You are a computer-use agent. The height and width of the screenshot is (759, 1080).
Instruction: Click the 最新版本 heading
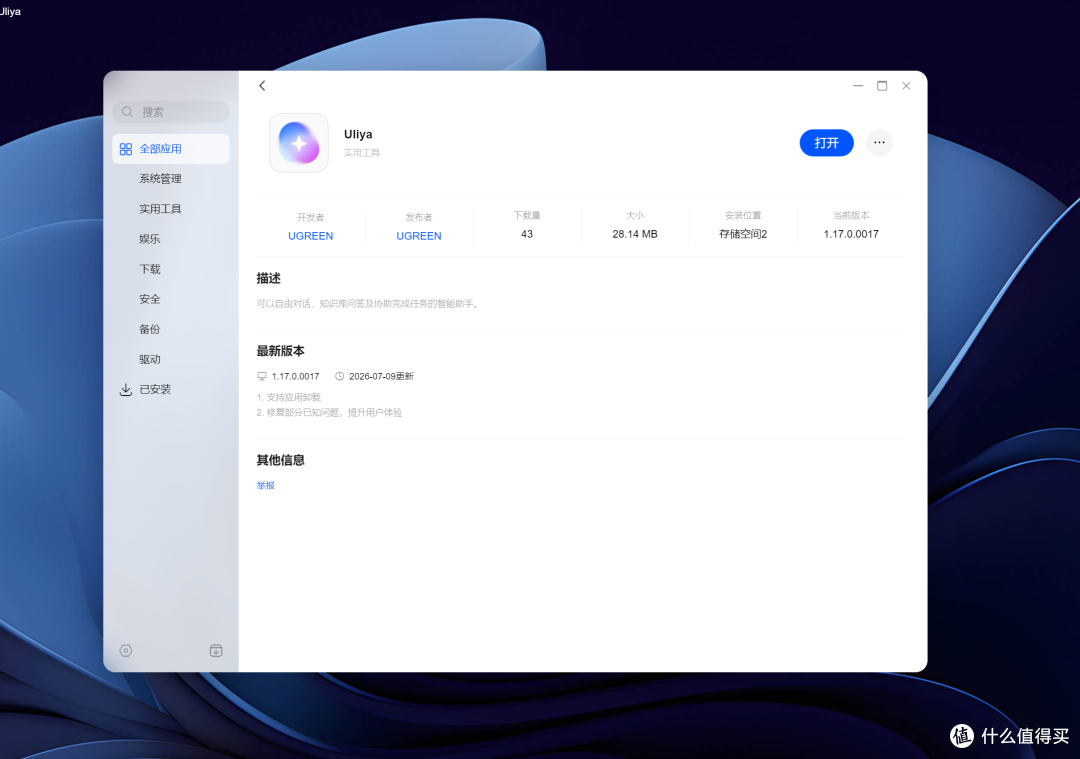pyautogui.click(x=280, y=351)
